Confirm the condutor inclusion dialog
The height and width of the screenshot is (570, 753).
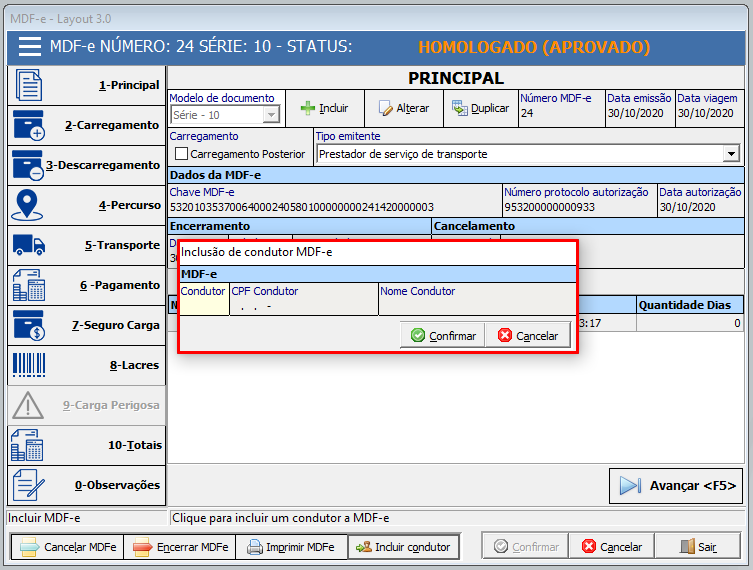click(443, 335)
